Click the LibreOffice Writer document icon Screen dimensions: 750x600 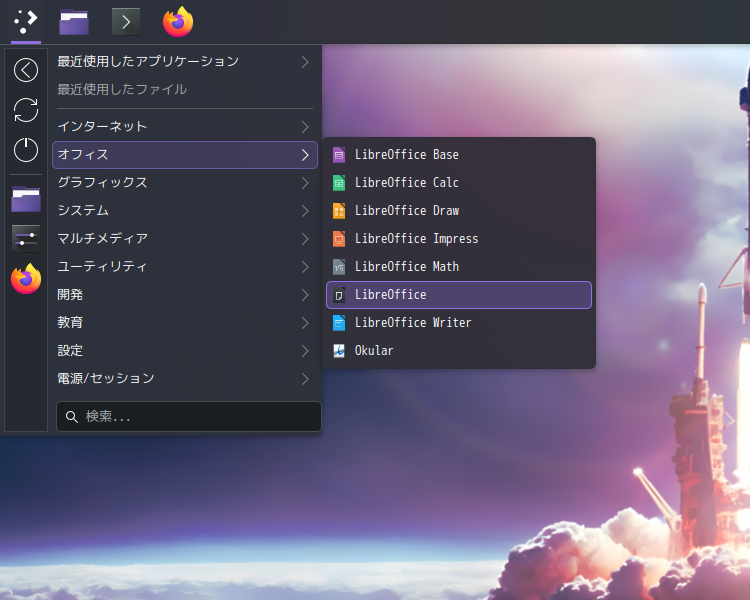[339, 323]
